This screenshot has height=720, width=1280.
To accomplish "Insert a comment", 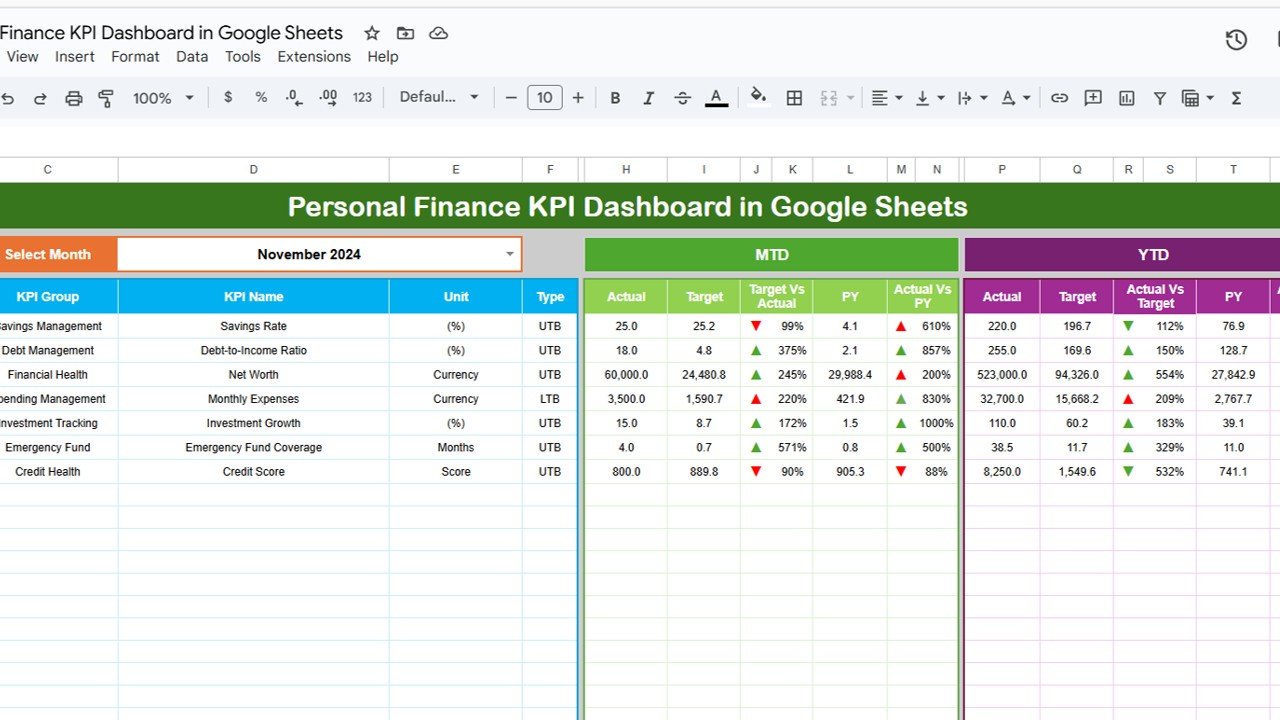I will (1093, 98).
